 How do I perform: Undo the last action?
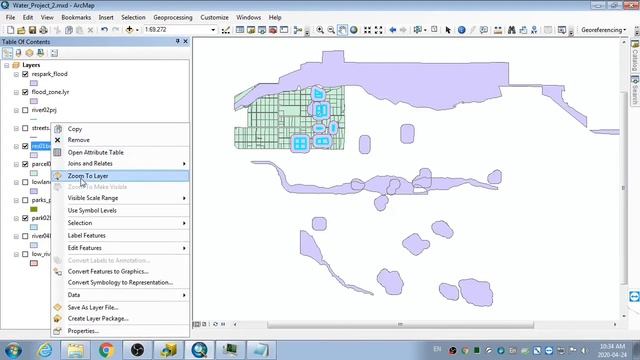tap(104, 30)
